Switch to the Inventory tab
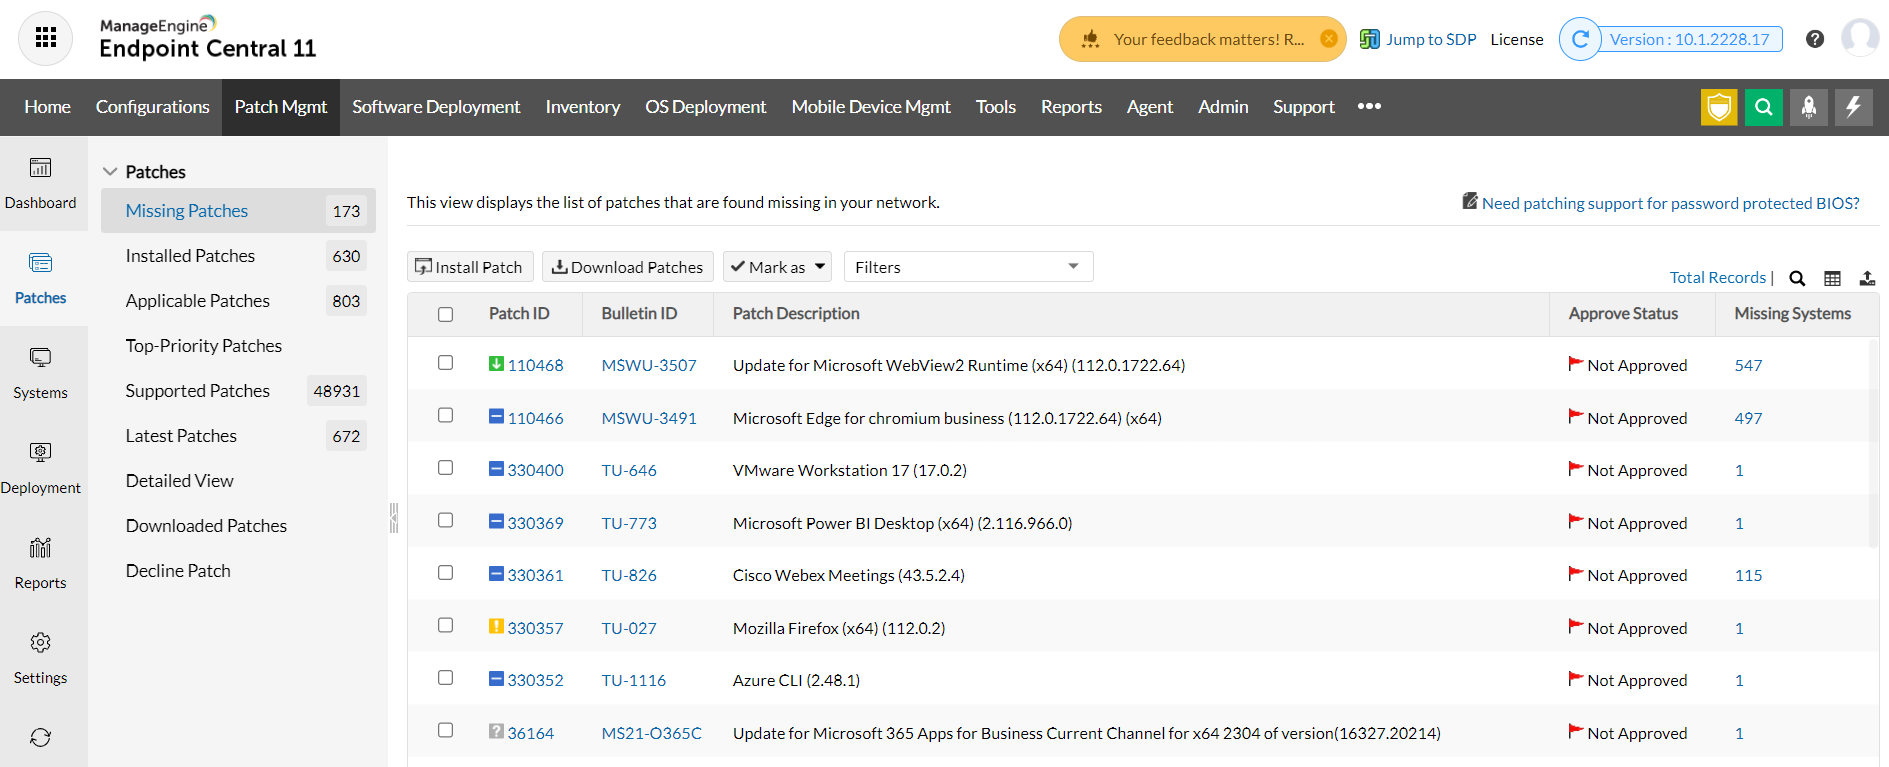The image size is (1889, 767). [583, 107]
